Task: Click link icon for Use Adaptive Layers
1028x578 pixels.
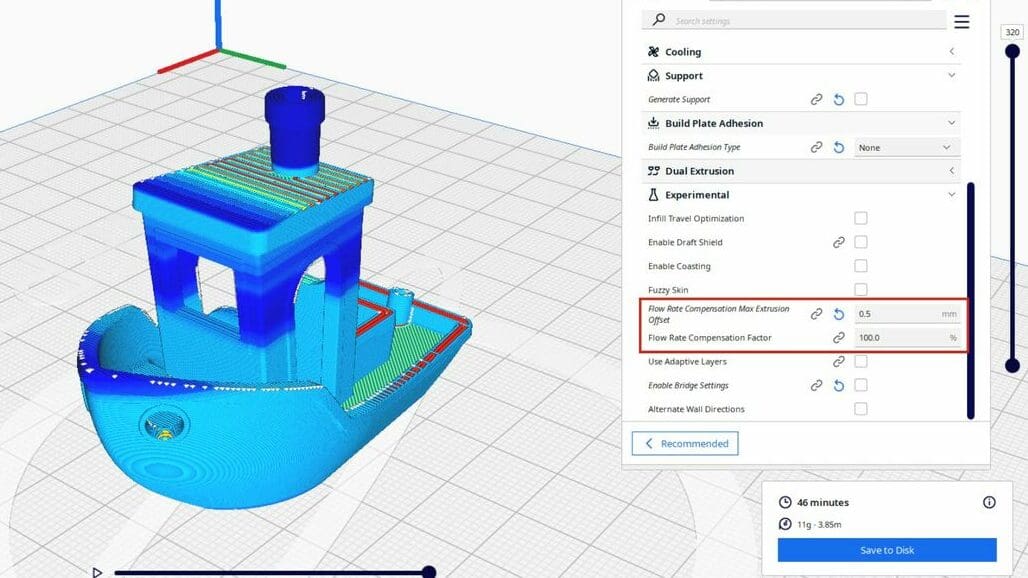Action: (839, 362)
